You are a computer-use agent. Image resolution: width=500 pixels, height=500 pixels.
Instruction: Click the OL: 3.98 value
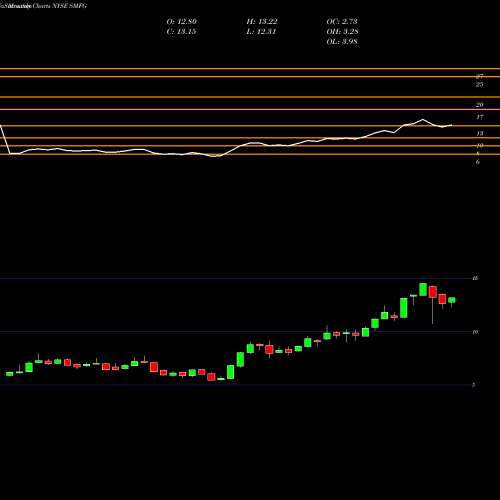[x=342, y=42]
